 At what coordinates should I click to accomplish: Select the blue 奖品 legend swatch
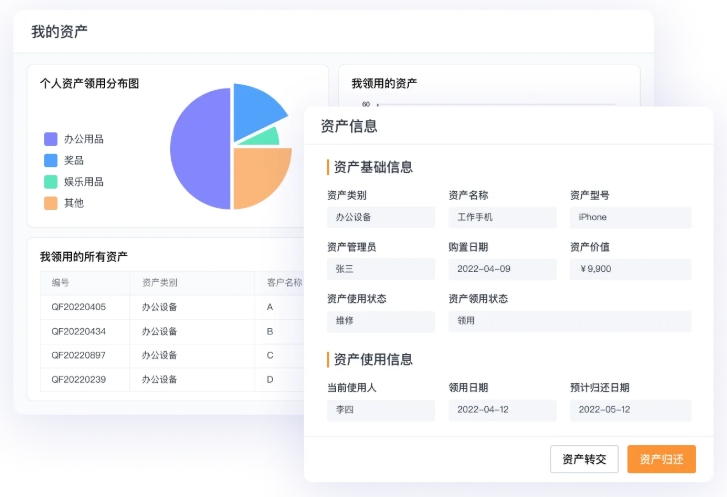(x=51, y=160)
